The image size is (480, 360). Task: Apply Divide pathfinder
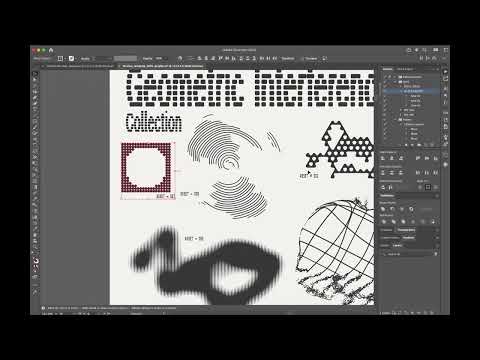[383, 222]
